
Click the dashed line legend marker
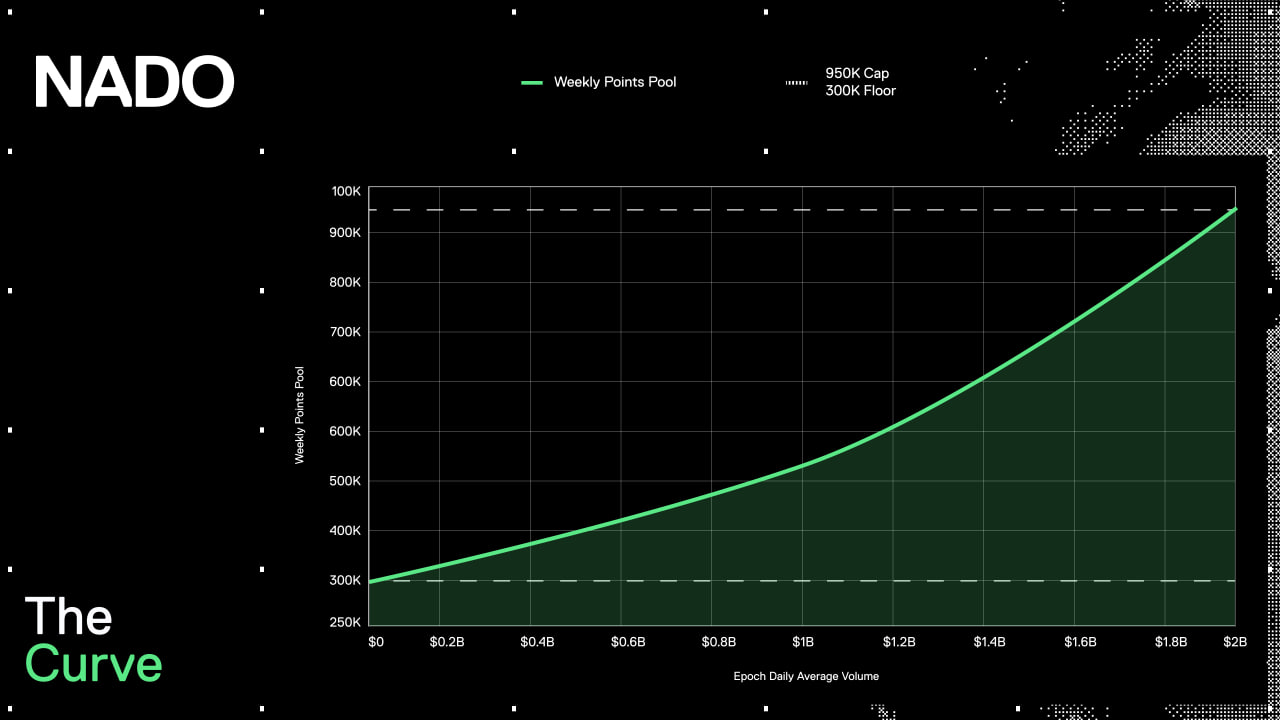(796, 82)
